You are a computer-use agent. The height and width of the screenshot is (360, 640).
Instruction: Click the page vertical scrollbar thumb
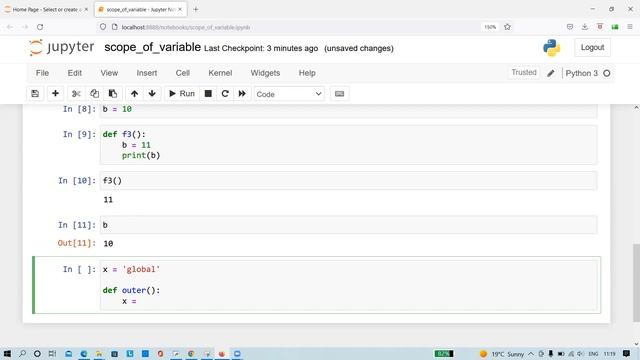636,282
